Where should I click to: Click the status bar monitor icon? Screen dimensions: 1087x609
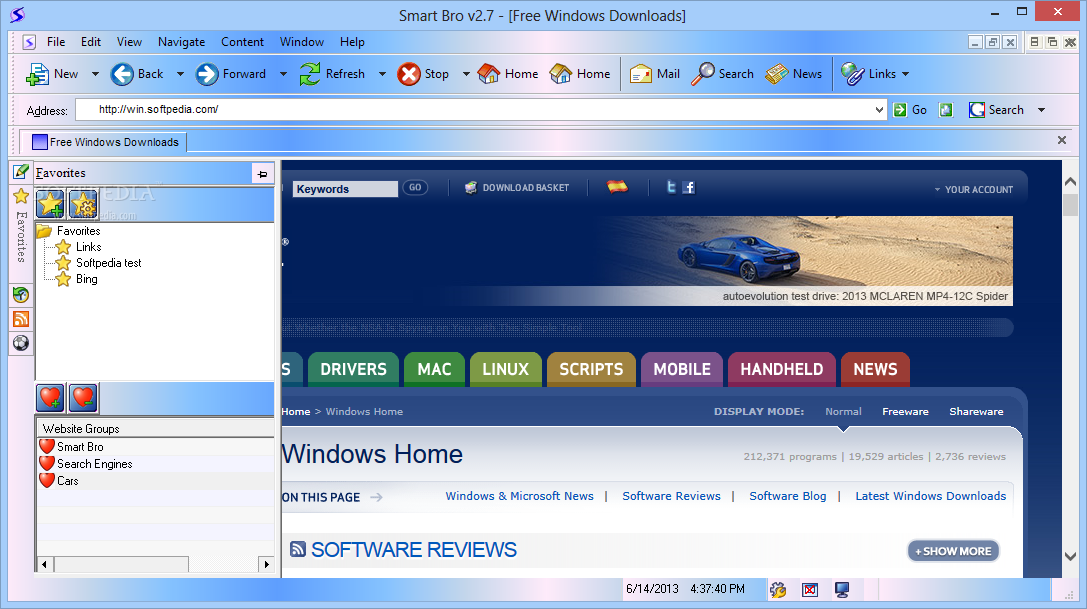842,590
